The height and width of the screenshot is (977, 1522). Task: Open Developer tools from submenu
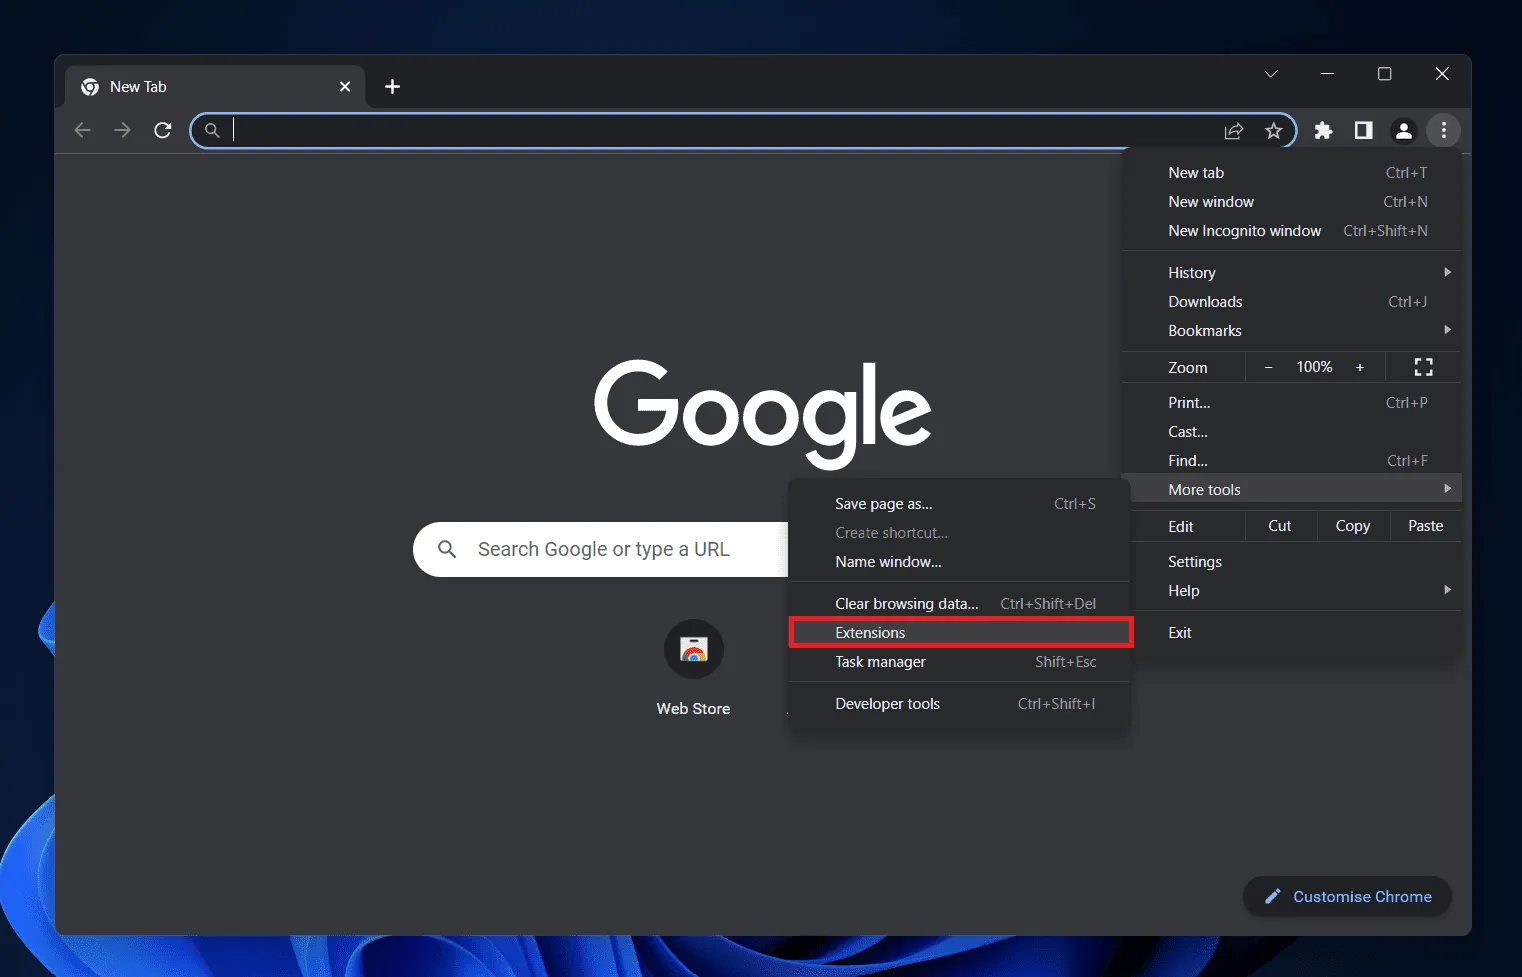[959, 704]
